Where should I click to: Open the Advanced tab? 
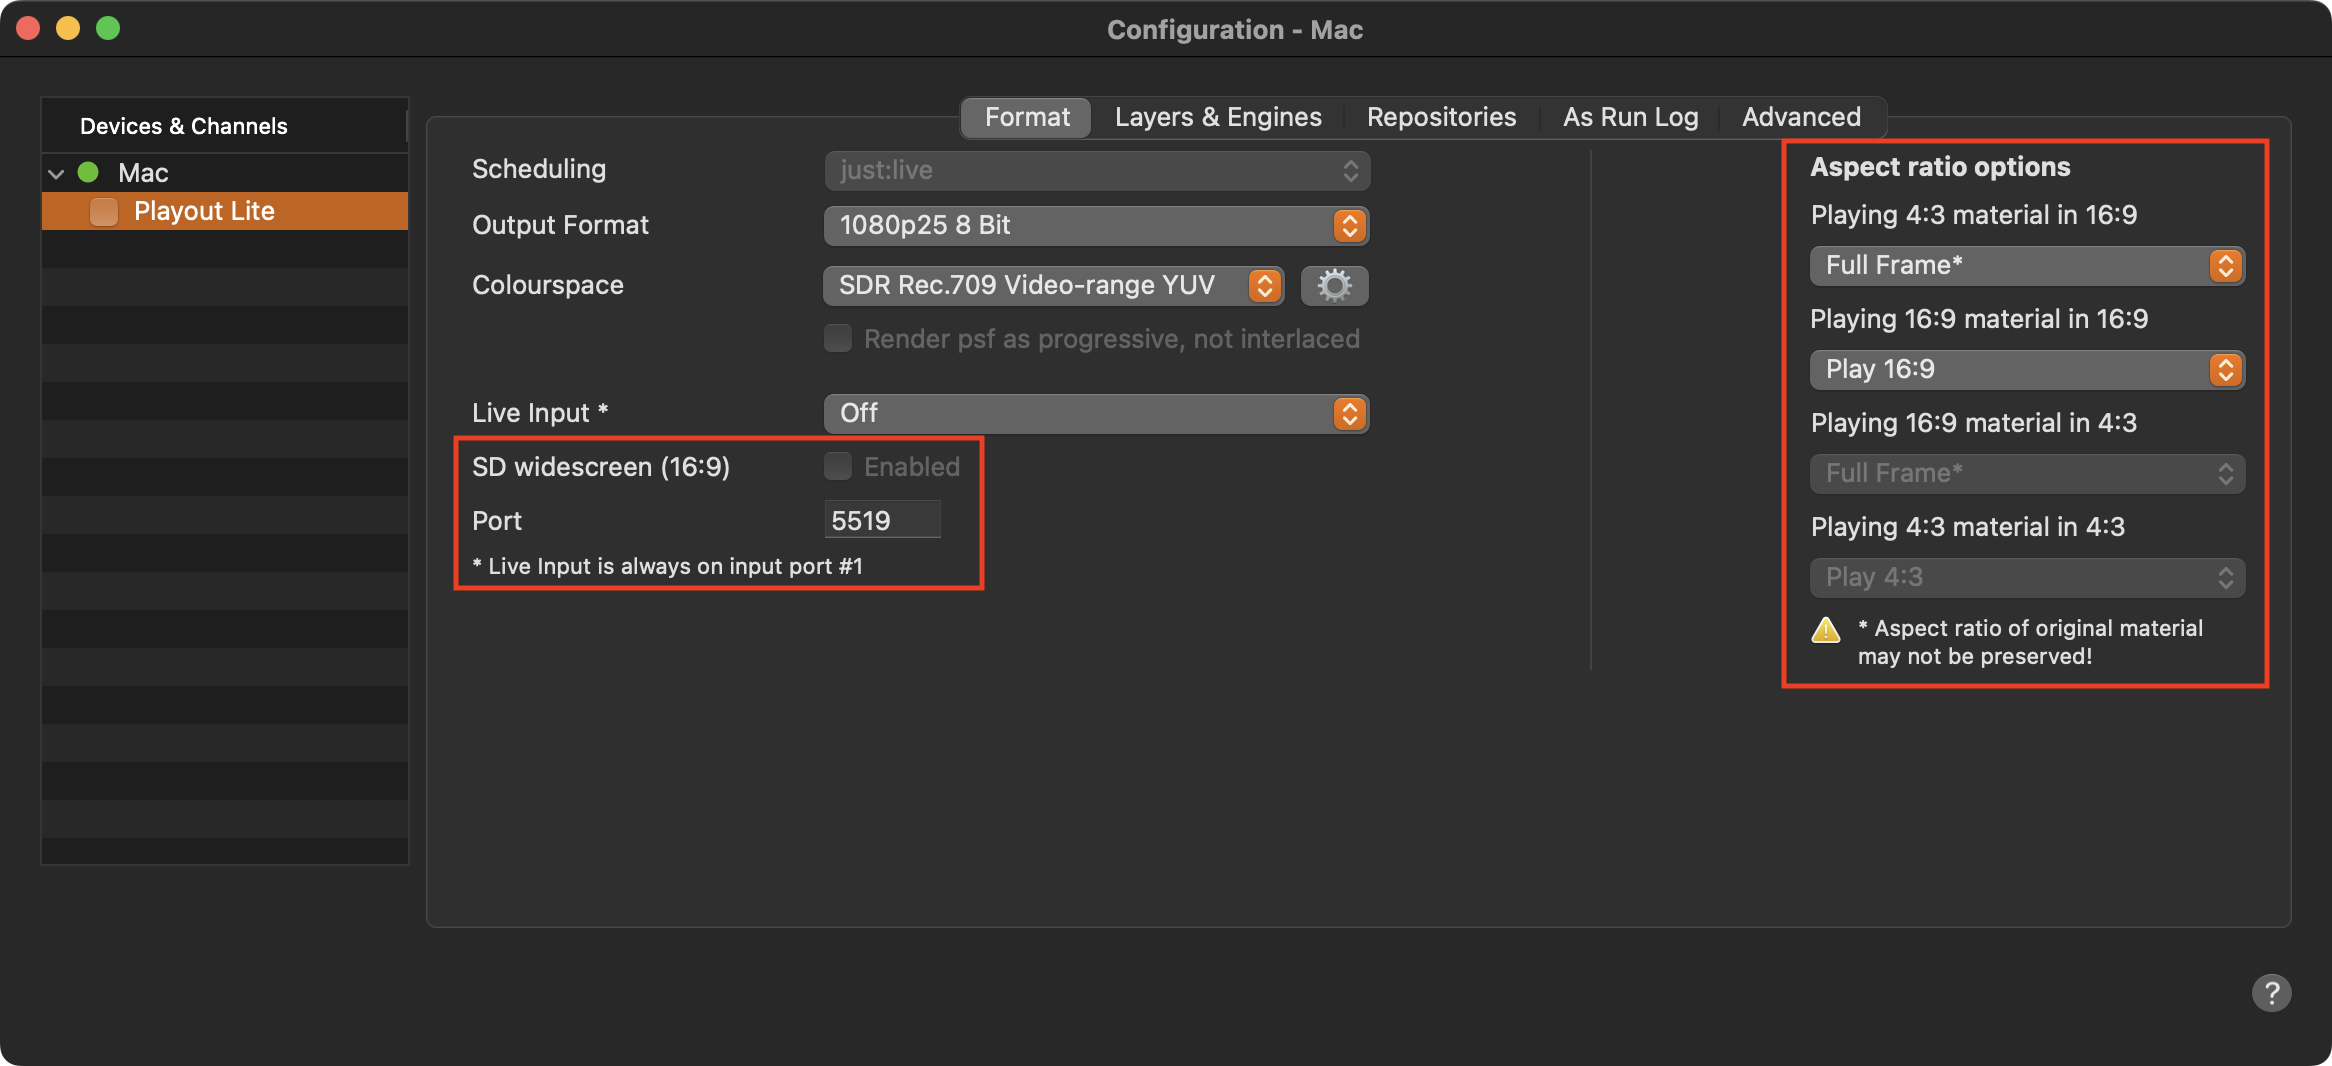coord(1801,117)
